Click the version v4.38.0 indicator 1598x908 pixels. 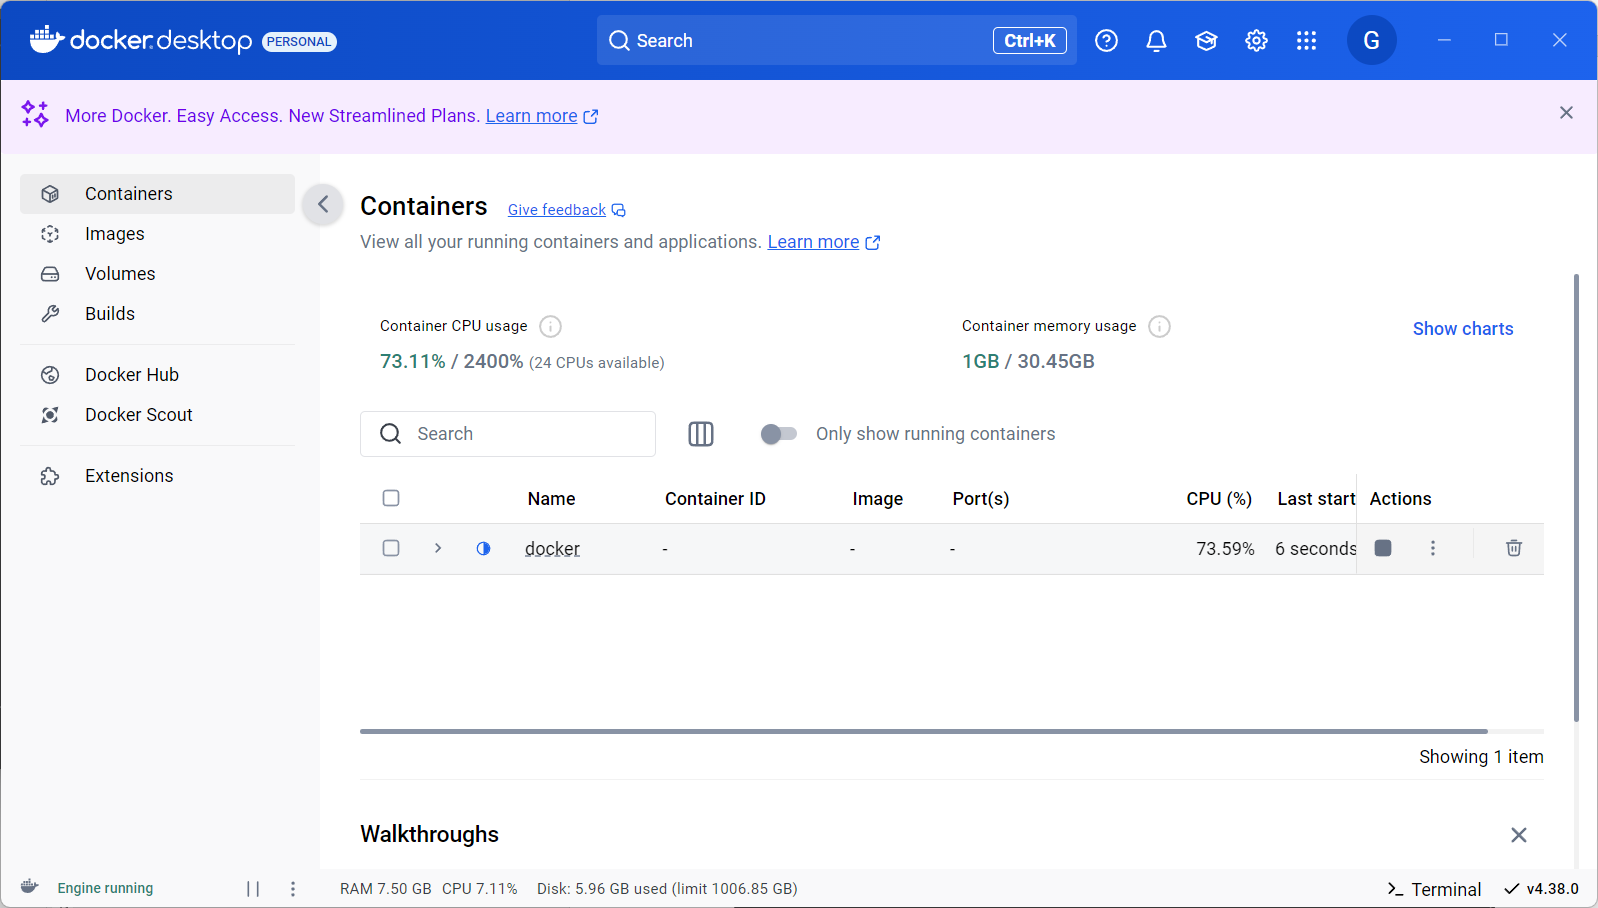pyautogui.click(x=1542, y=889)
